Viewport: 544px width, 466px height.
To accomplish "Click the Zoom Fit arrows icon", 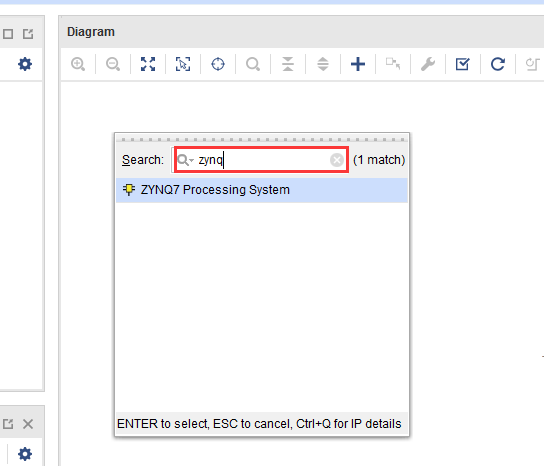I will point(148,64).
